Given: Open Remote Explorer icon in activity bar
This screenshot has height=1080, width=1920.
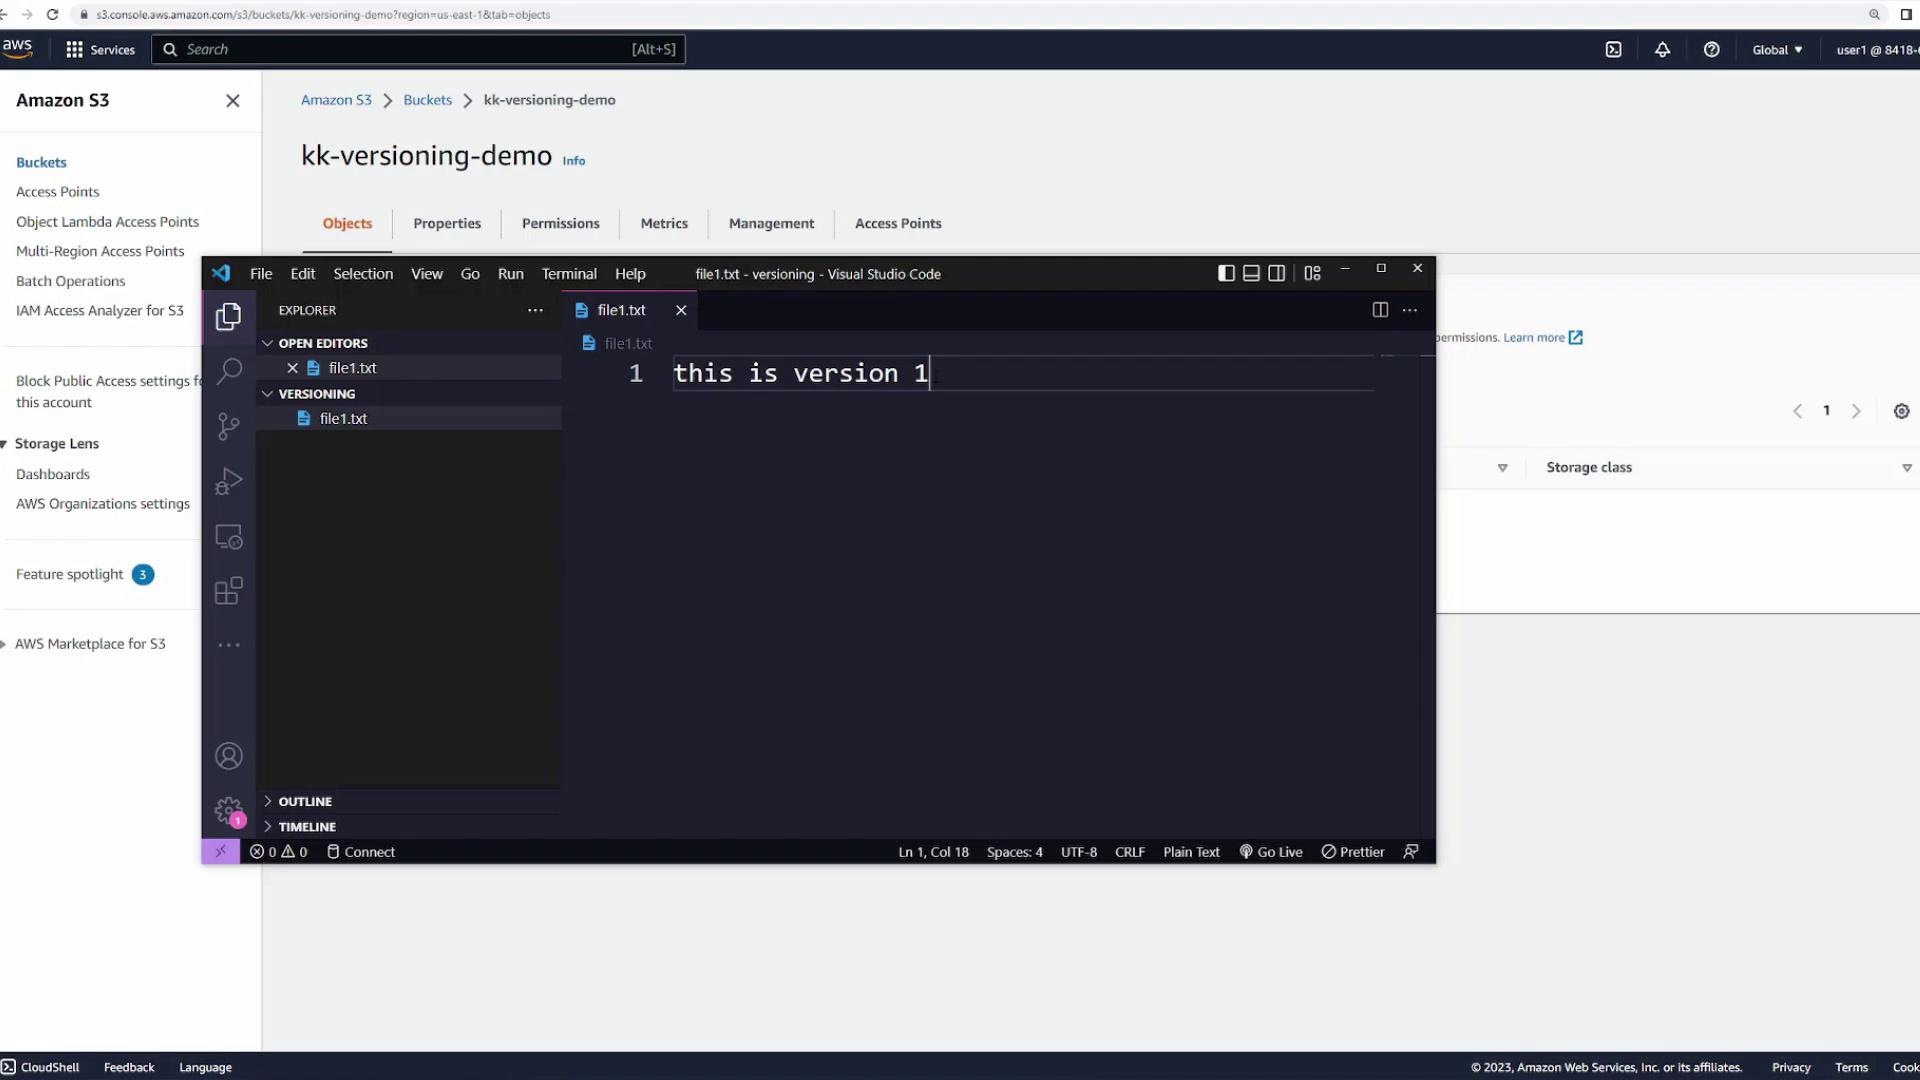Looking at the screenshot, I should coord(229,537).
